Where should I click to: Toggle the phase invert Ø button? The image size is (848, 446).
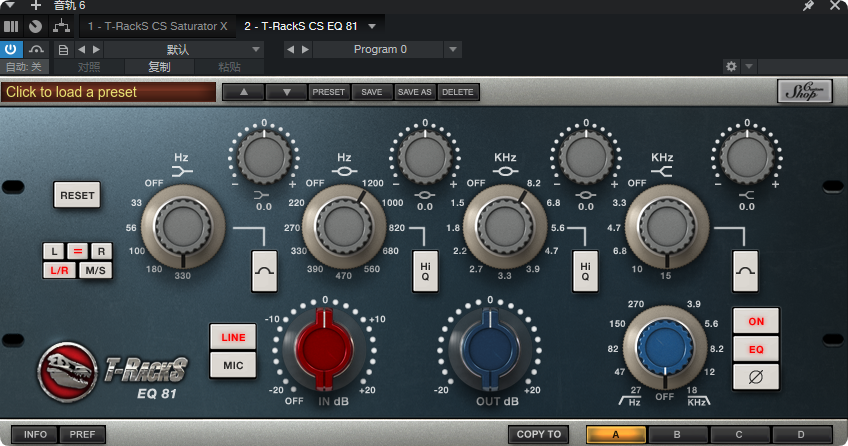756,377
